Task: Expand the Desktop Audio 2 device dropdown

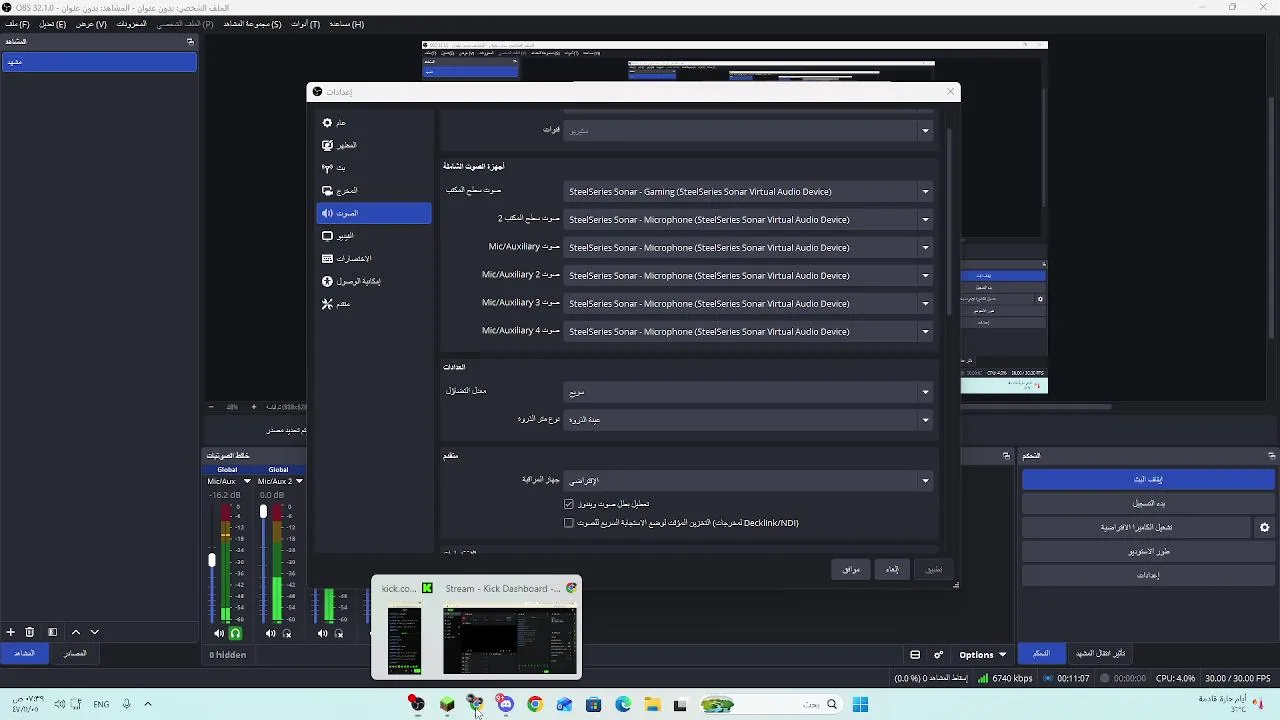Action: (748, 220)
